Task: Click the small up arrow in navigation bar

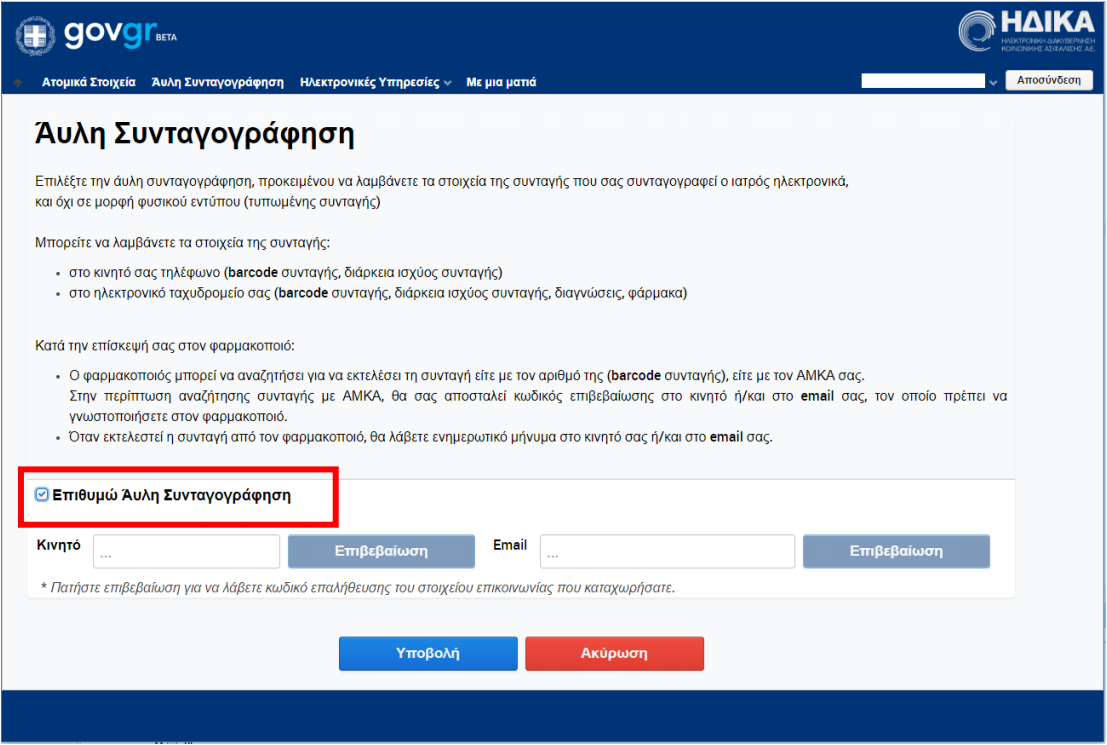Action: pyautogui.click(x=18, y=83)
